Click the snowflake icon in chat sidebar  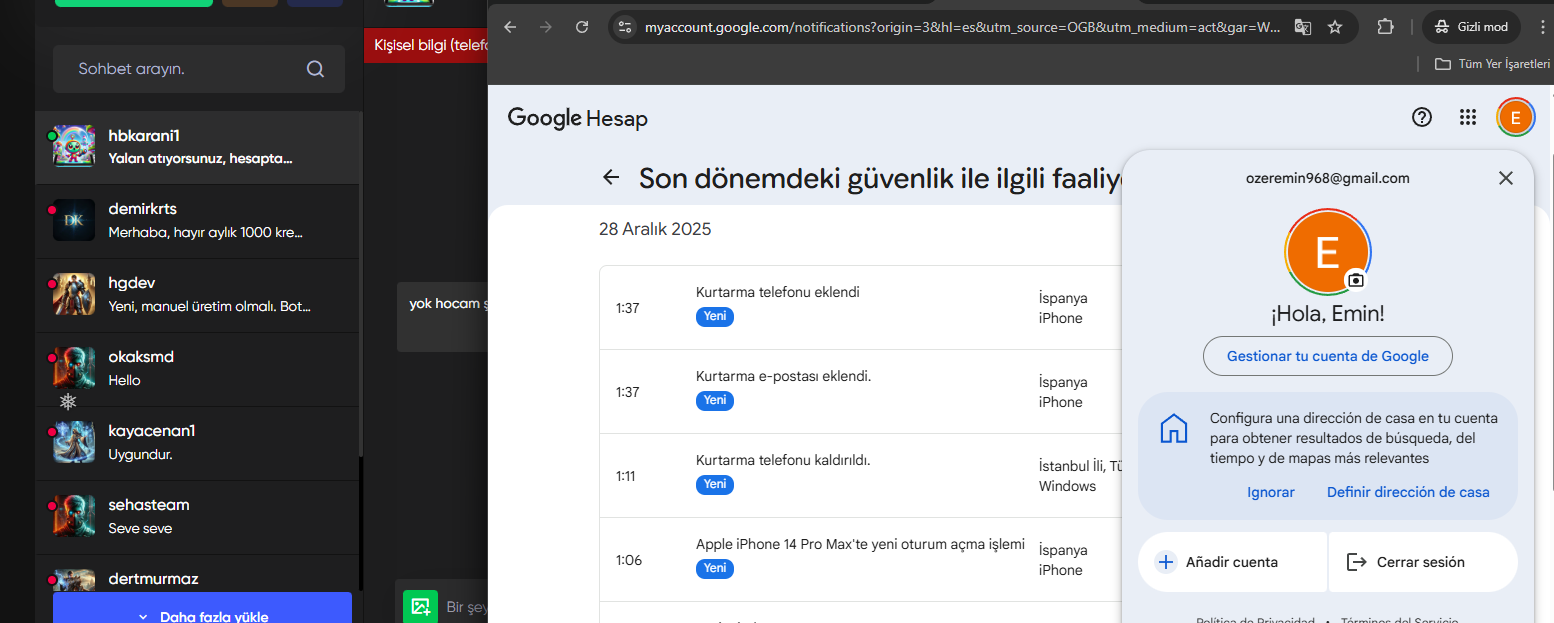click(x=68, y=401)
